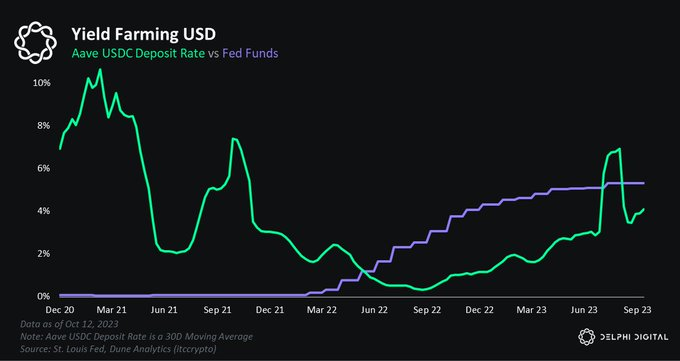Click the 4% y-axis label
Image resolution: width=680 pixels, height=361 pixels.
point(44,211)
